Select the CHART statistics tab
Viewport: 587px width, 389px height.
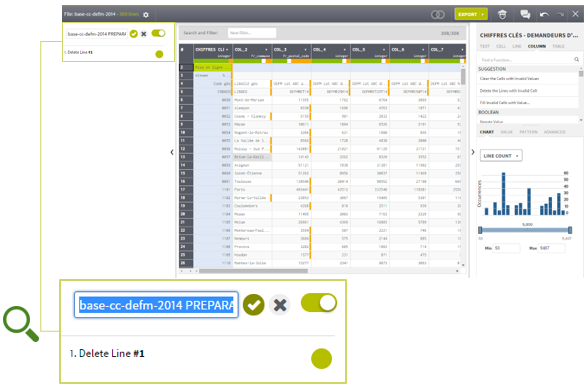click(x=487, y=132)
